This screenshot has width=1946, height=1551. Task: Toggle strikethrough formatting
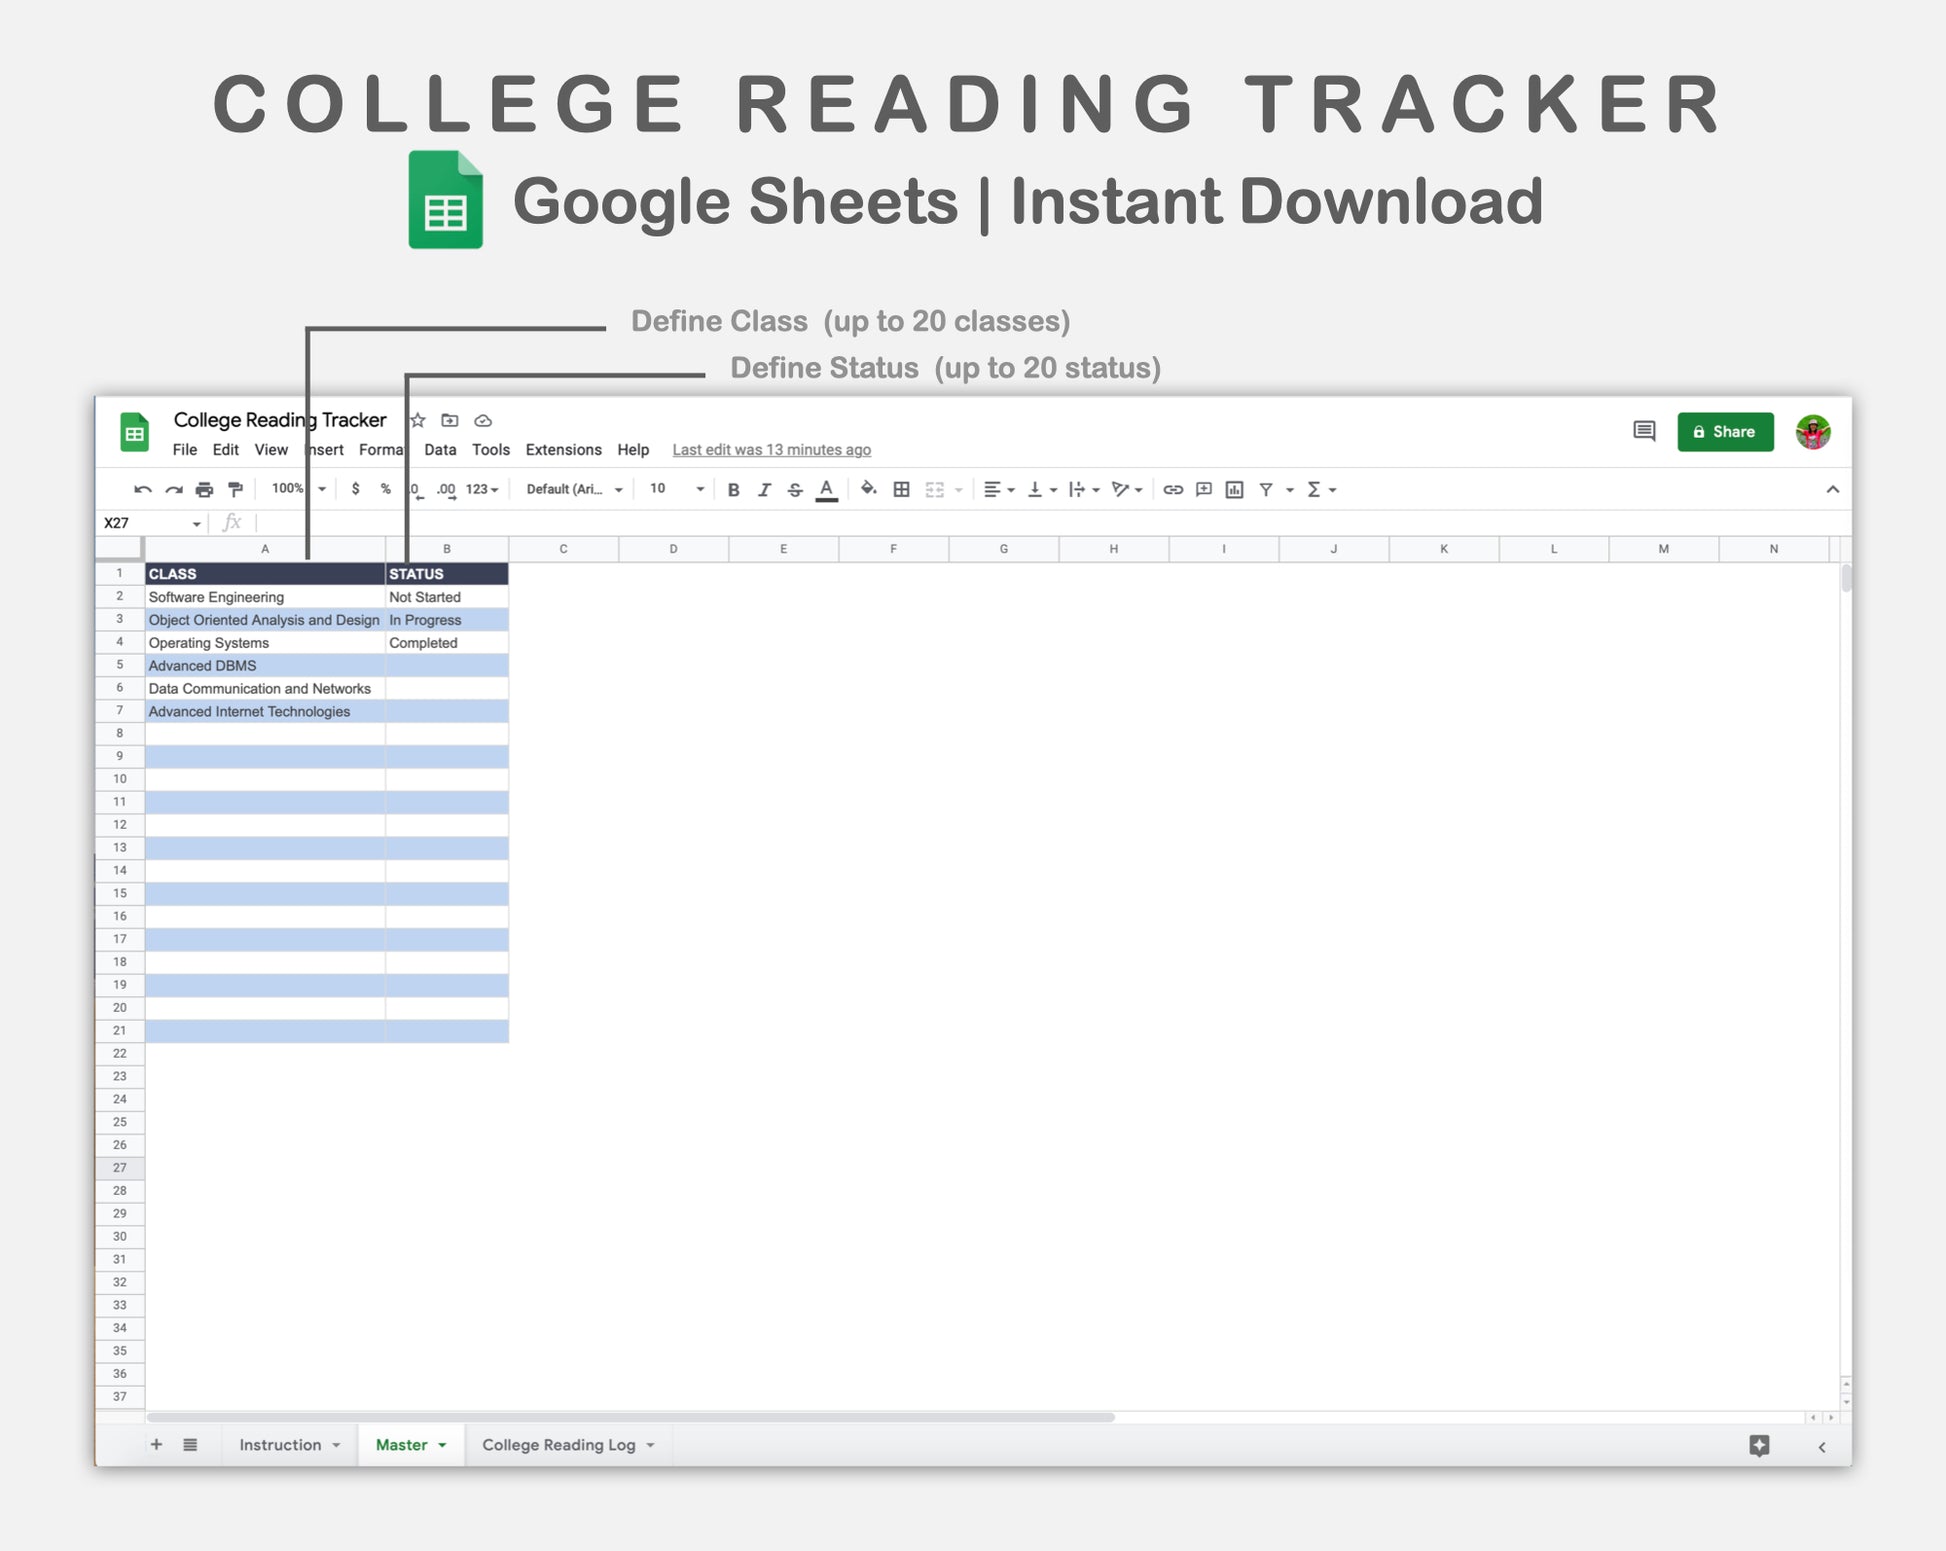(795, 490)
